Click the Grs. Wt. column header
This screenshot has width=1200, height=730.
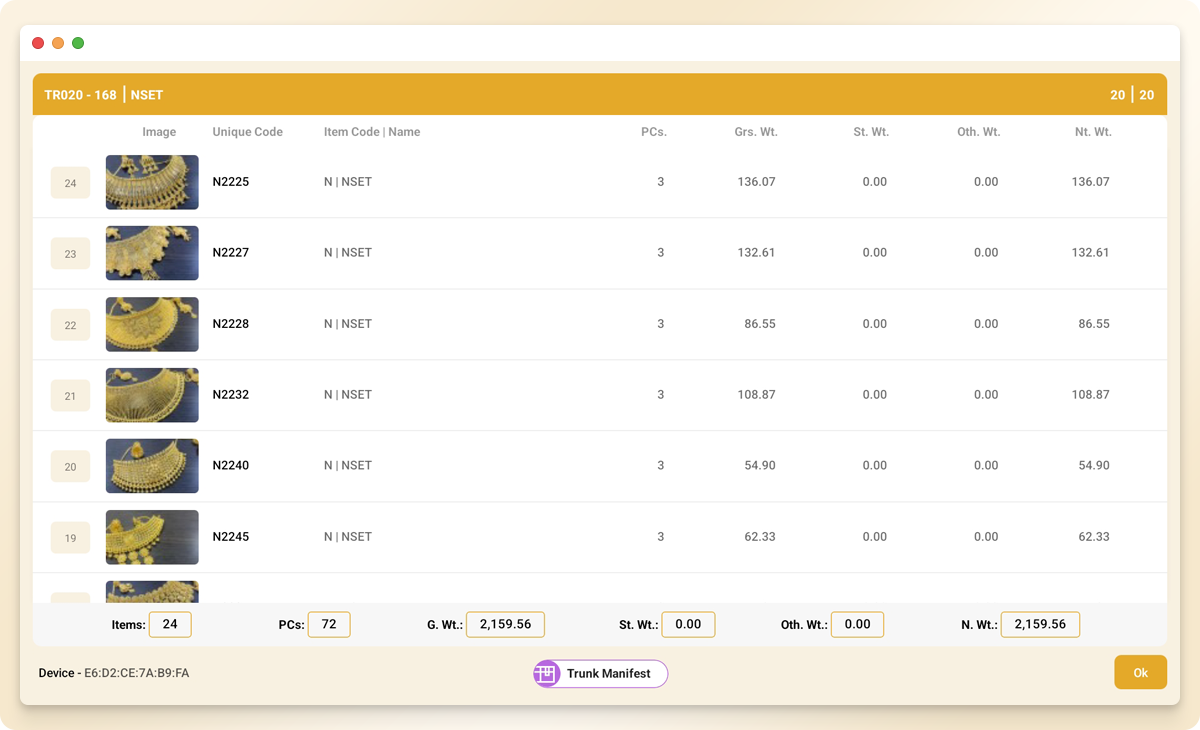click(x=754, y=132)
